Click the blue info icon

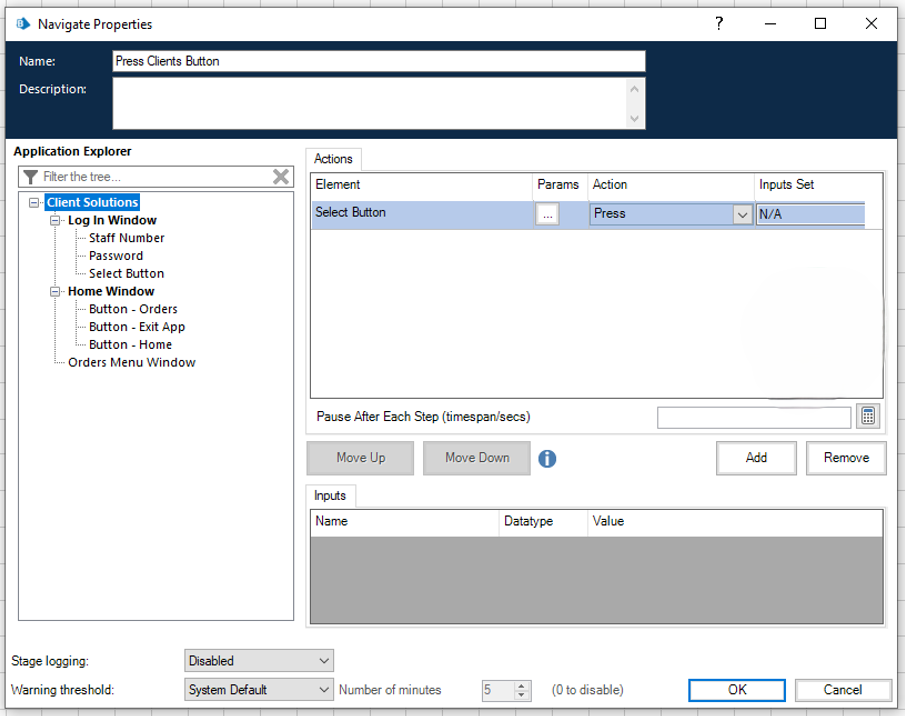tap(547, 459)
